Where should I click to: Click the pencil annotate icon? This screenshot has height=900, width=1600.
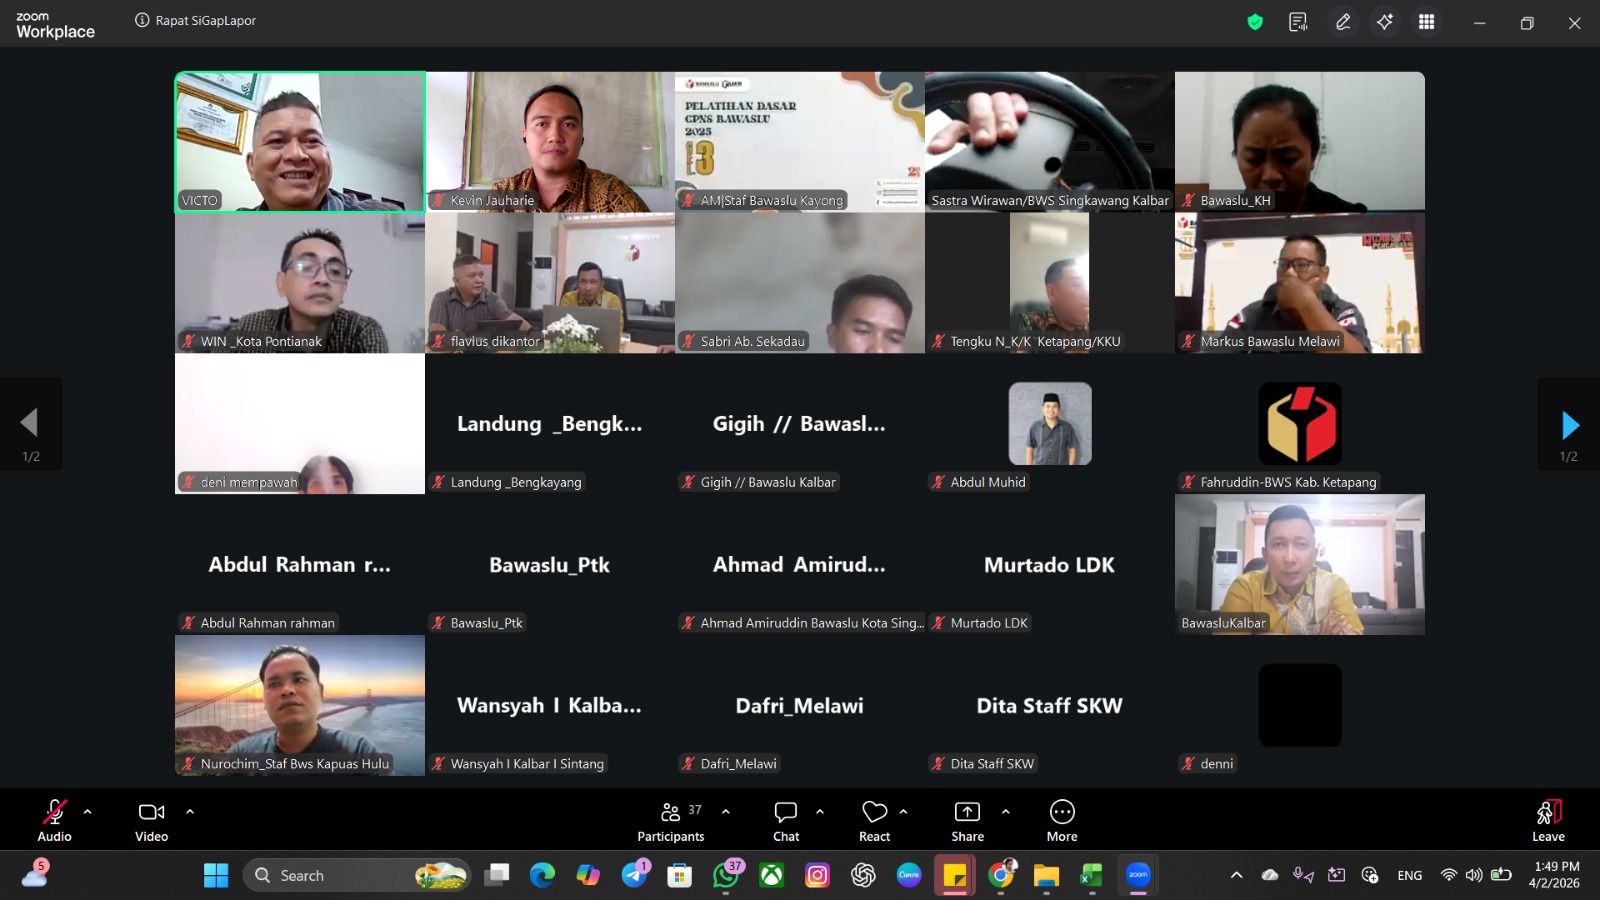click(x=1343, y=22)
